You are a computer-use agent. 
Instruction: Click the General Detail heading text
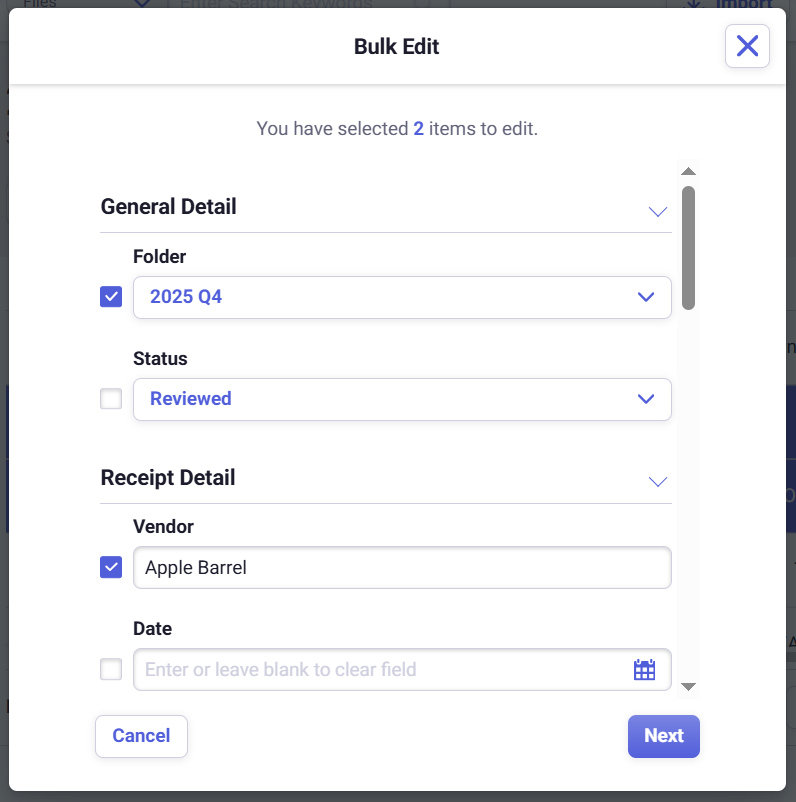pyautogui.click(x=169, y=207)
